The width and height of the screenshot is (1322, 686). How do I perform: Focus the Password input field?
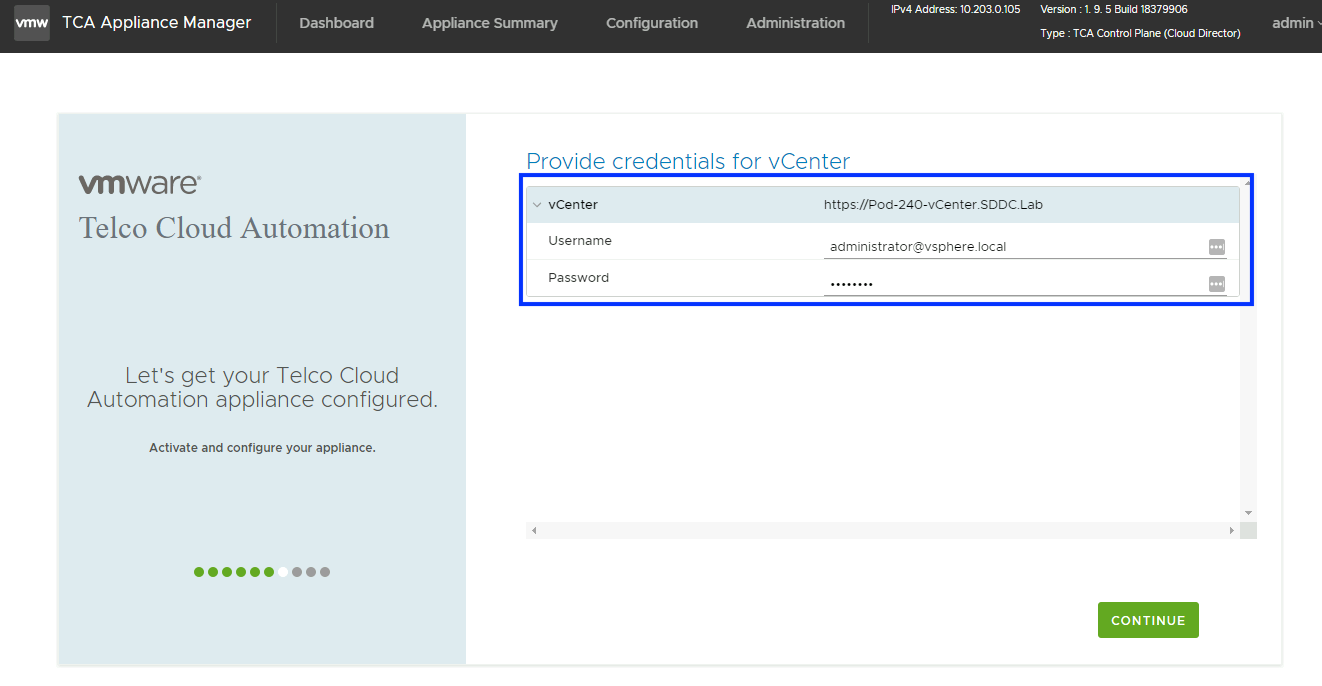coord(1010,284)
